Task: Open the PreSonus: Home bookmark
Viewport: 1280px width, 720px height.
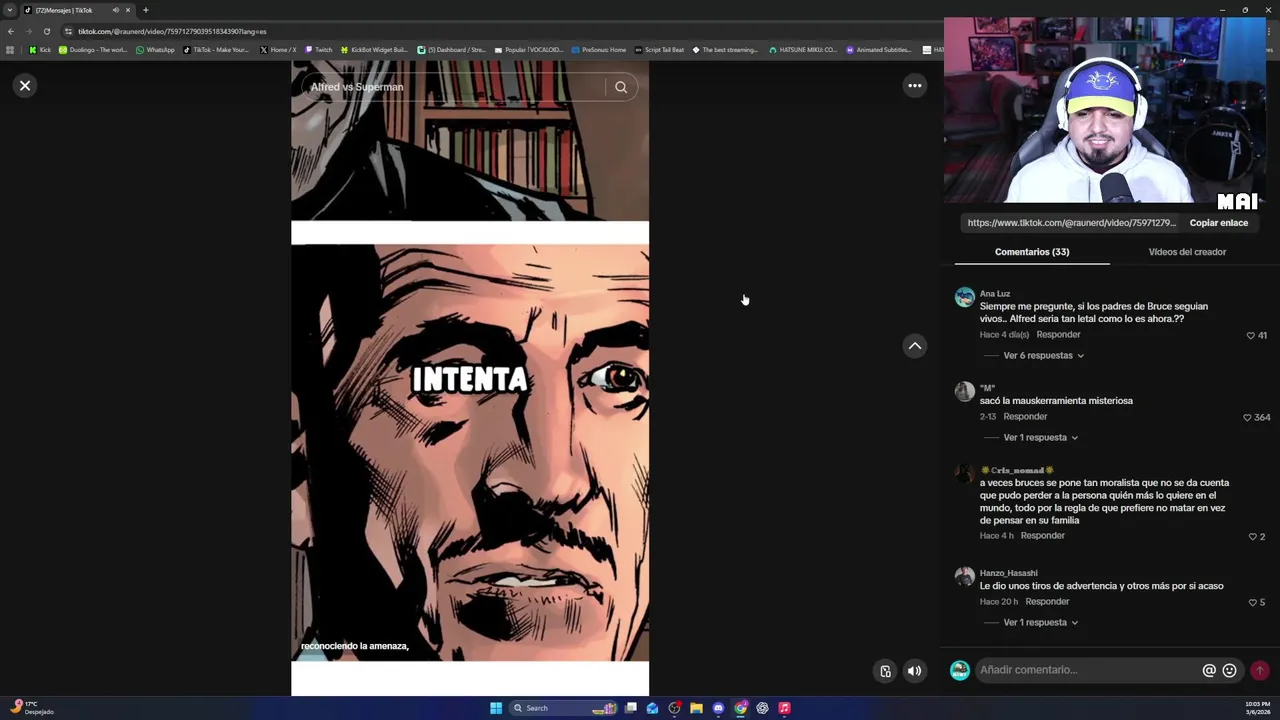Action: pyautogui.click(x=599, y=50)
